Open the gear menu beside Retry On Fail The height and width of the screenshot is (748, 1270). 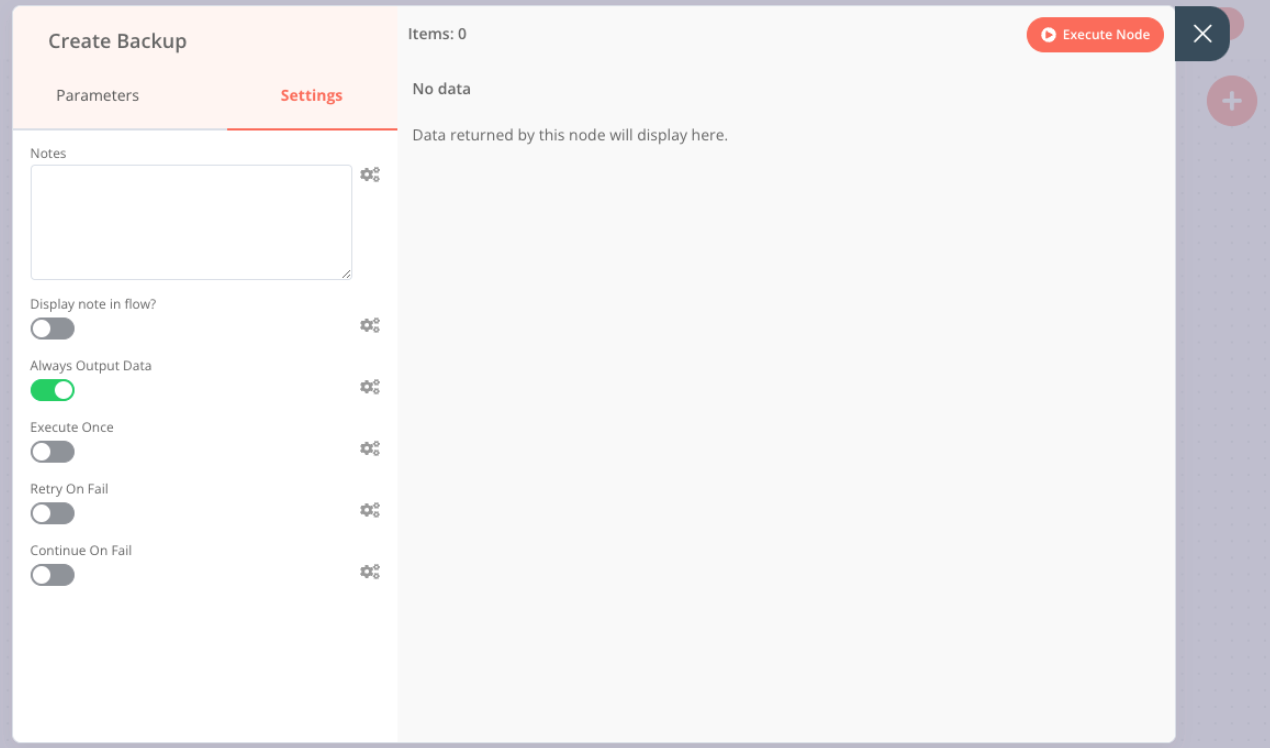point(370,510)
